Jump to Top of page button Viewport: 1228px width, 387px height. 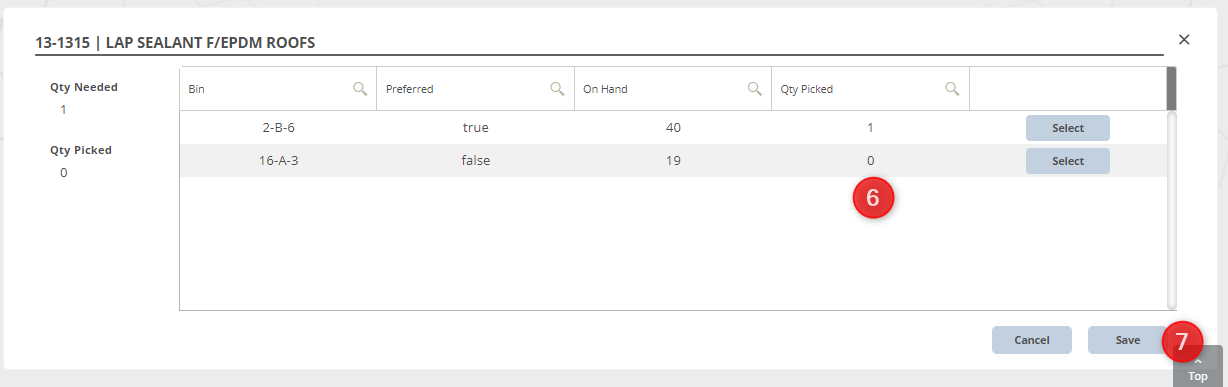[1198, 367]
